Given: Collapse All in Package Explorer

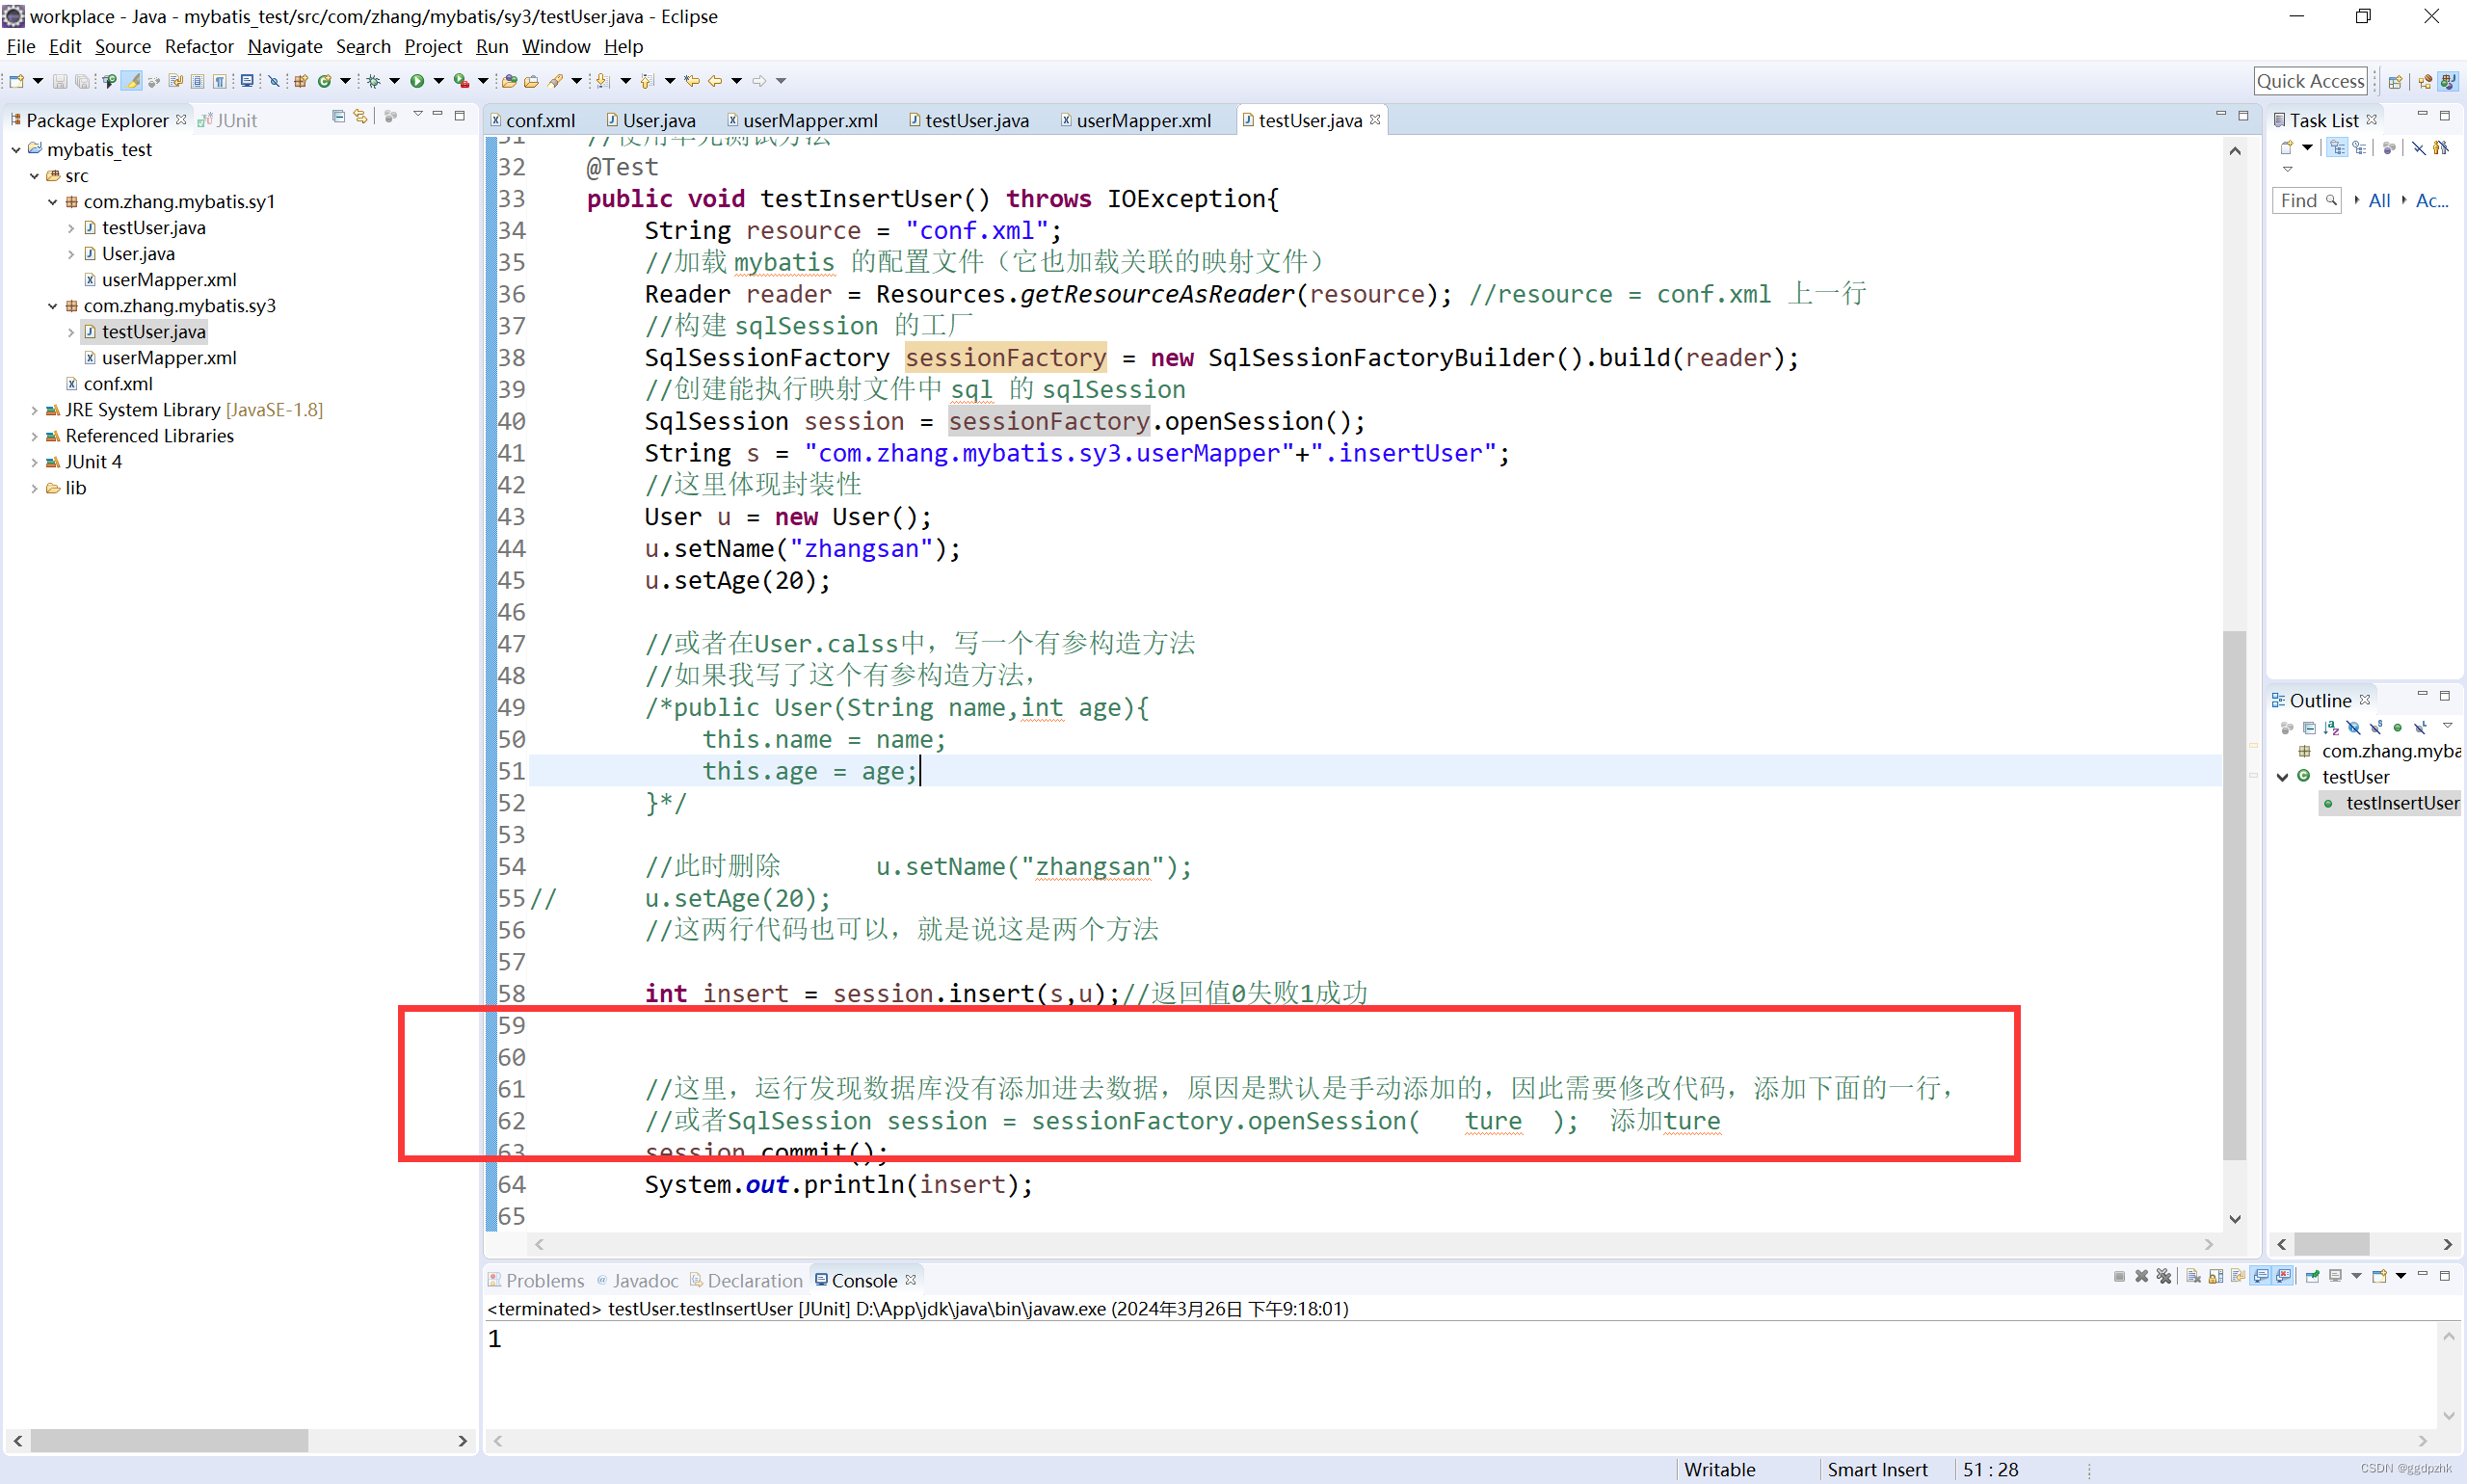Looking at the screenshot, I should pyautogui.click(x=338, y=117).
